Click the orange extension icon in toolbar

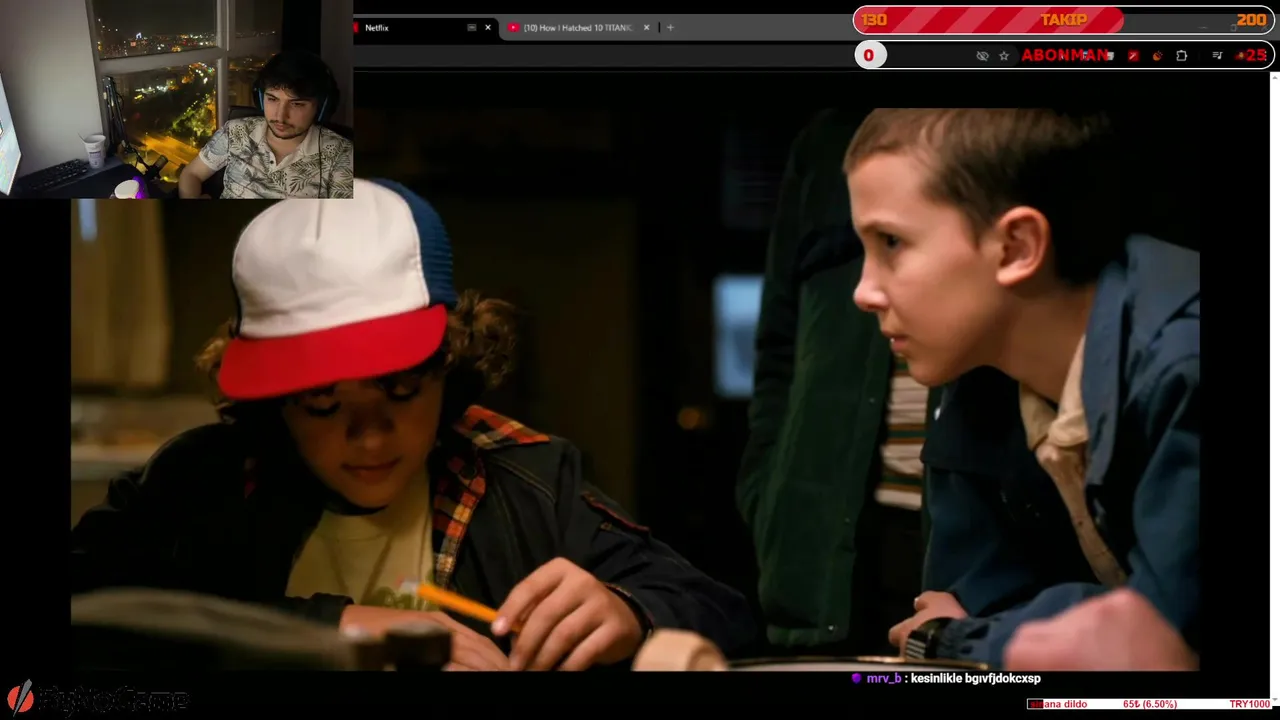(1158, 56)
